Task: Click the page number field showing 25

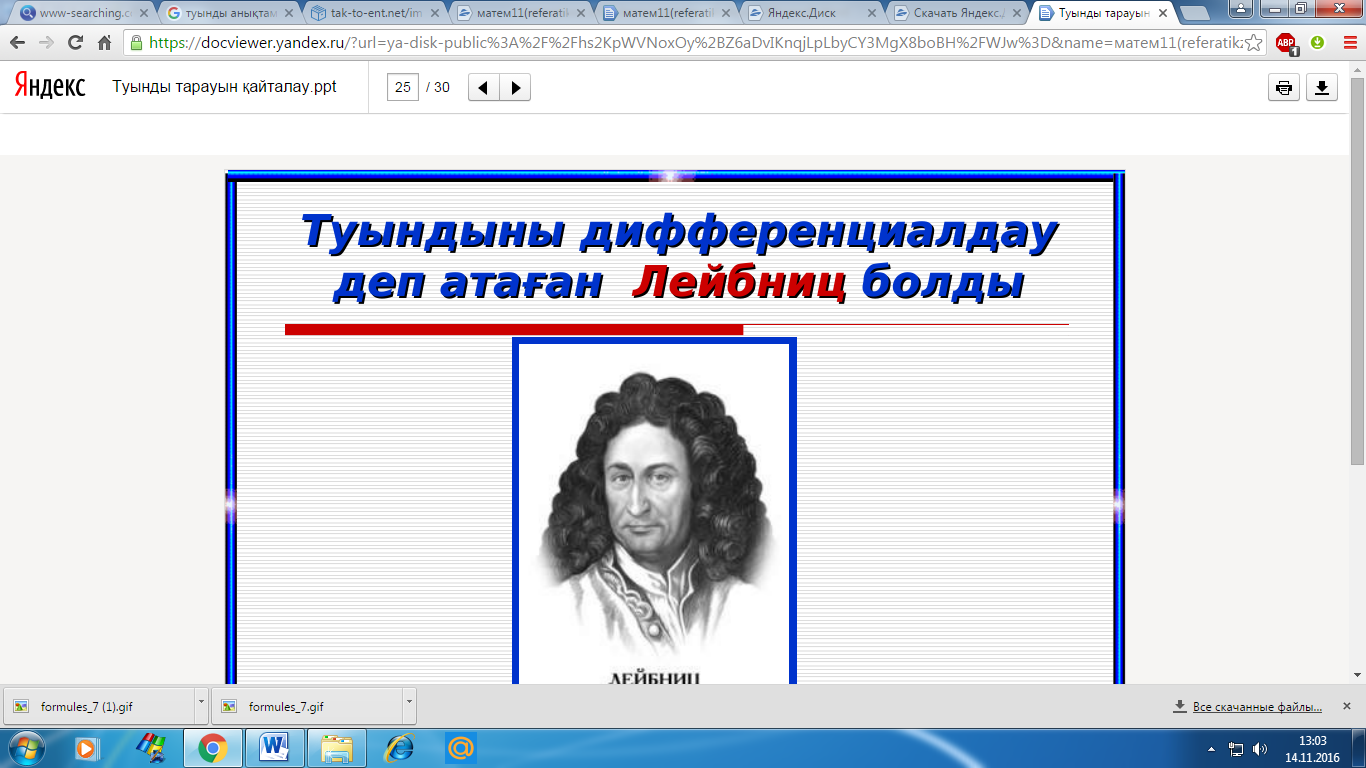Action: click(x=403, y=87)
